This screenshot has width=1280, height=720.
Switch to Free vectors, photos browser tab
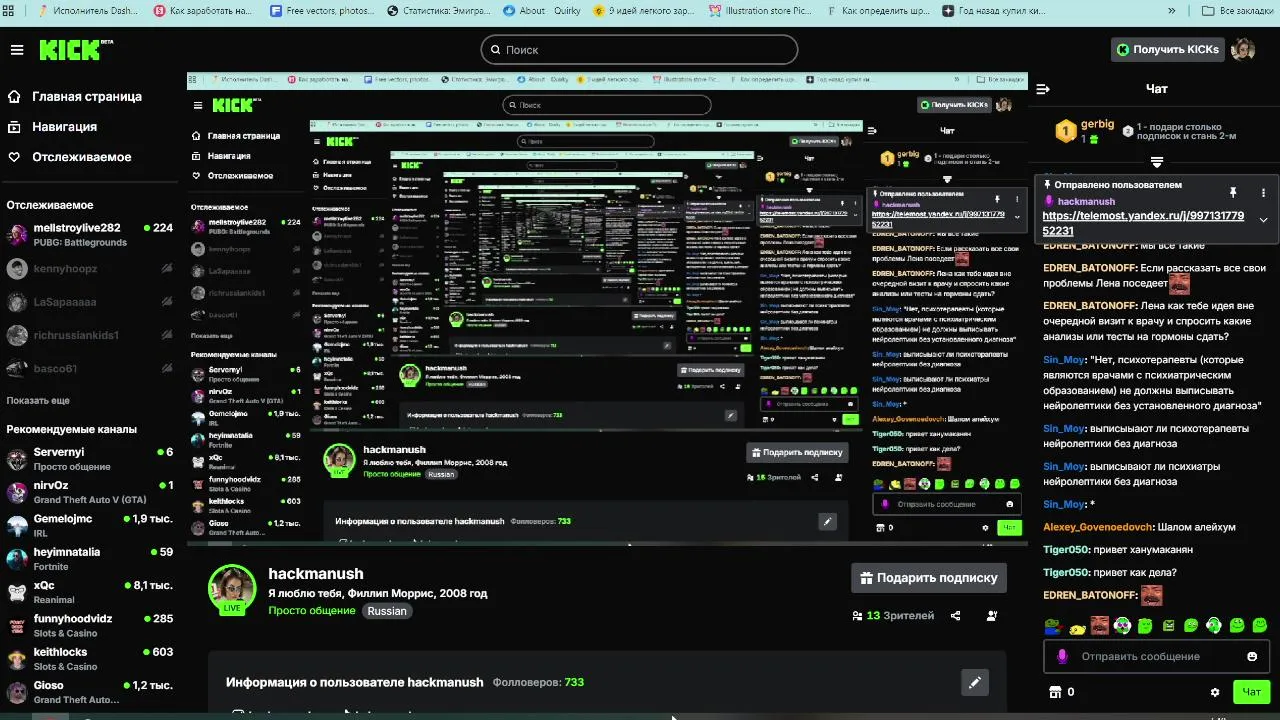[322, 11]
